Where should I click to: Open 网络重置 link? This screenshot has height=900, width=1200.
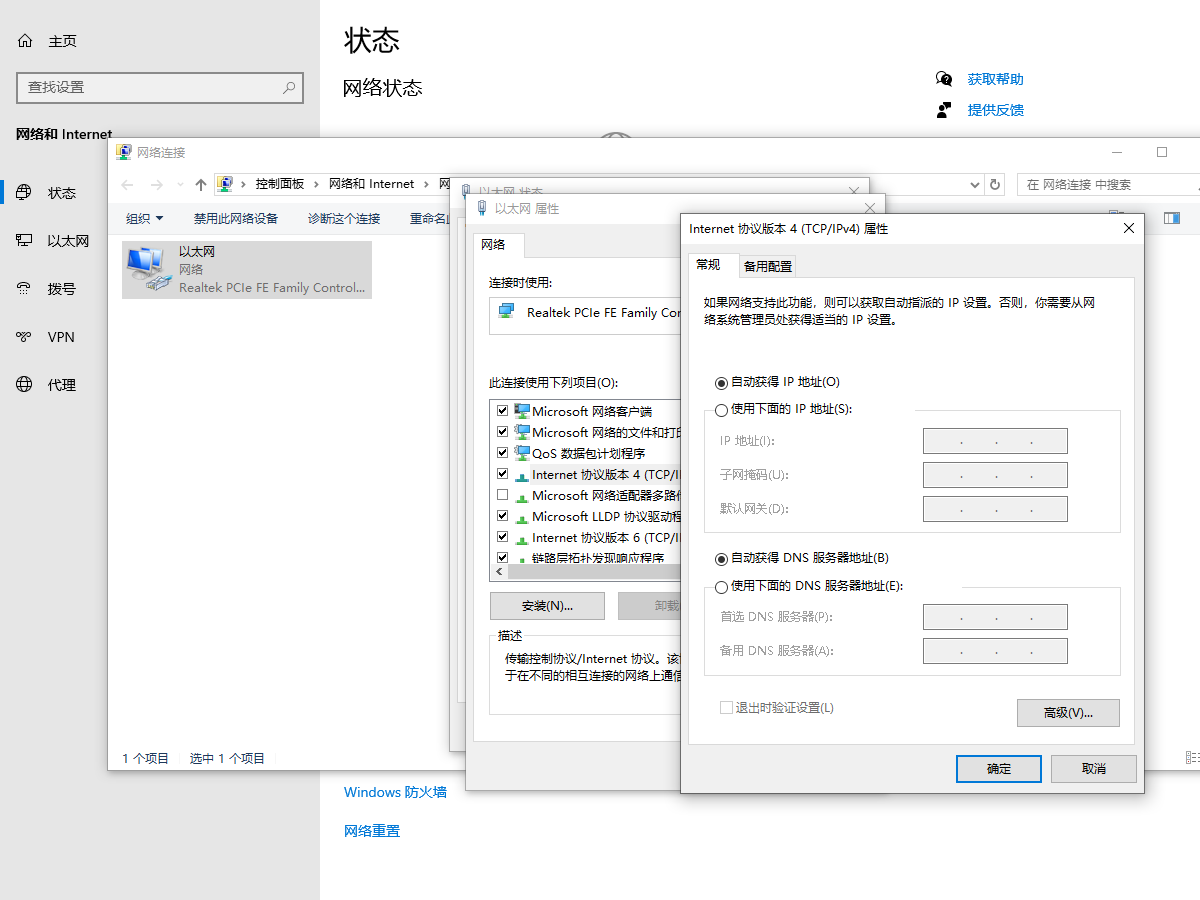[372, 831]
